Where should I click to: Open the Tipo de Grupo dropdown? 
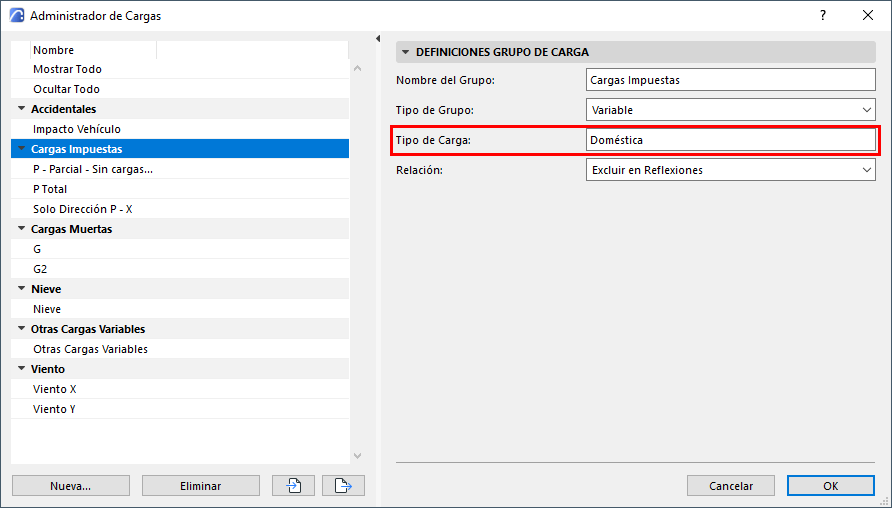coord(731,110)
